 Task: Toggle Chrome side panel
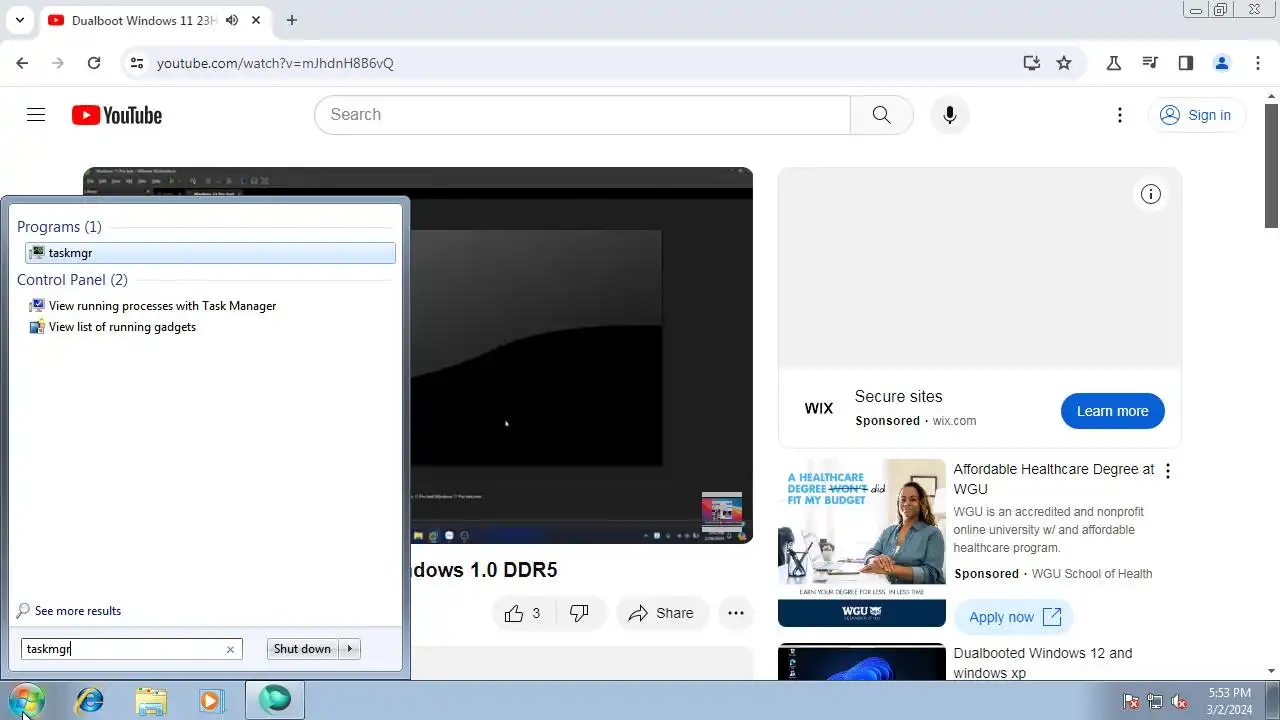pyautogui.click(x=1186, y=63)
